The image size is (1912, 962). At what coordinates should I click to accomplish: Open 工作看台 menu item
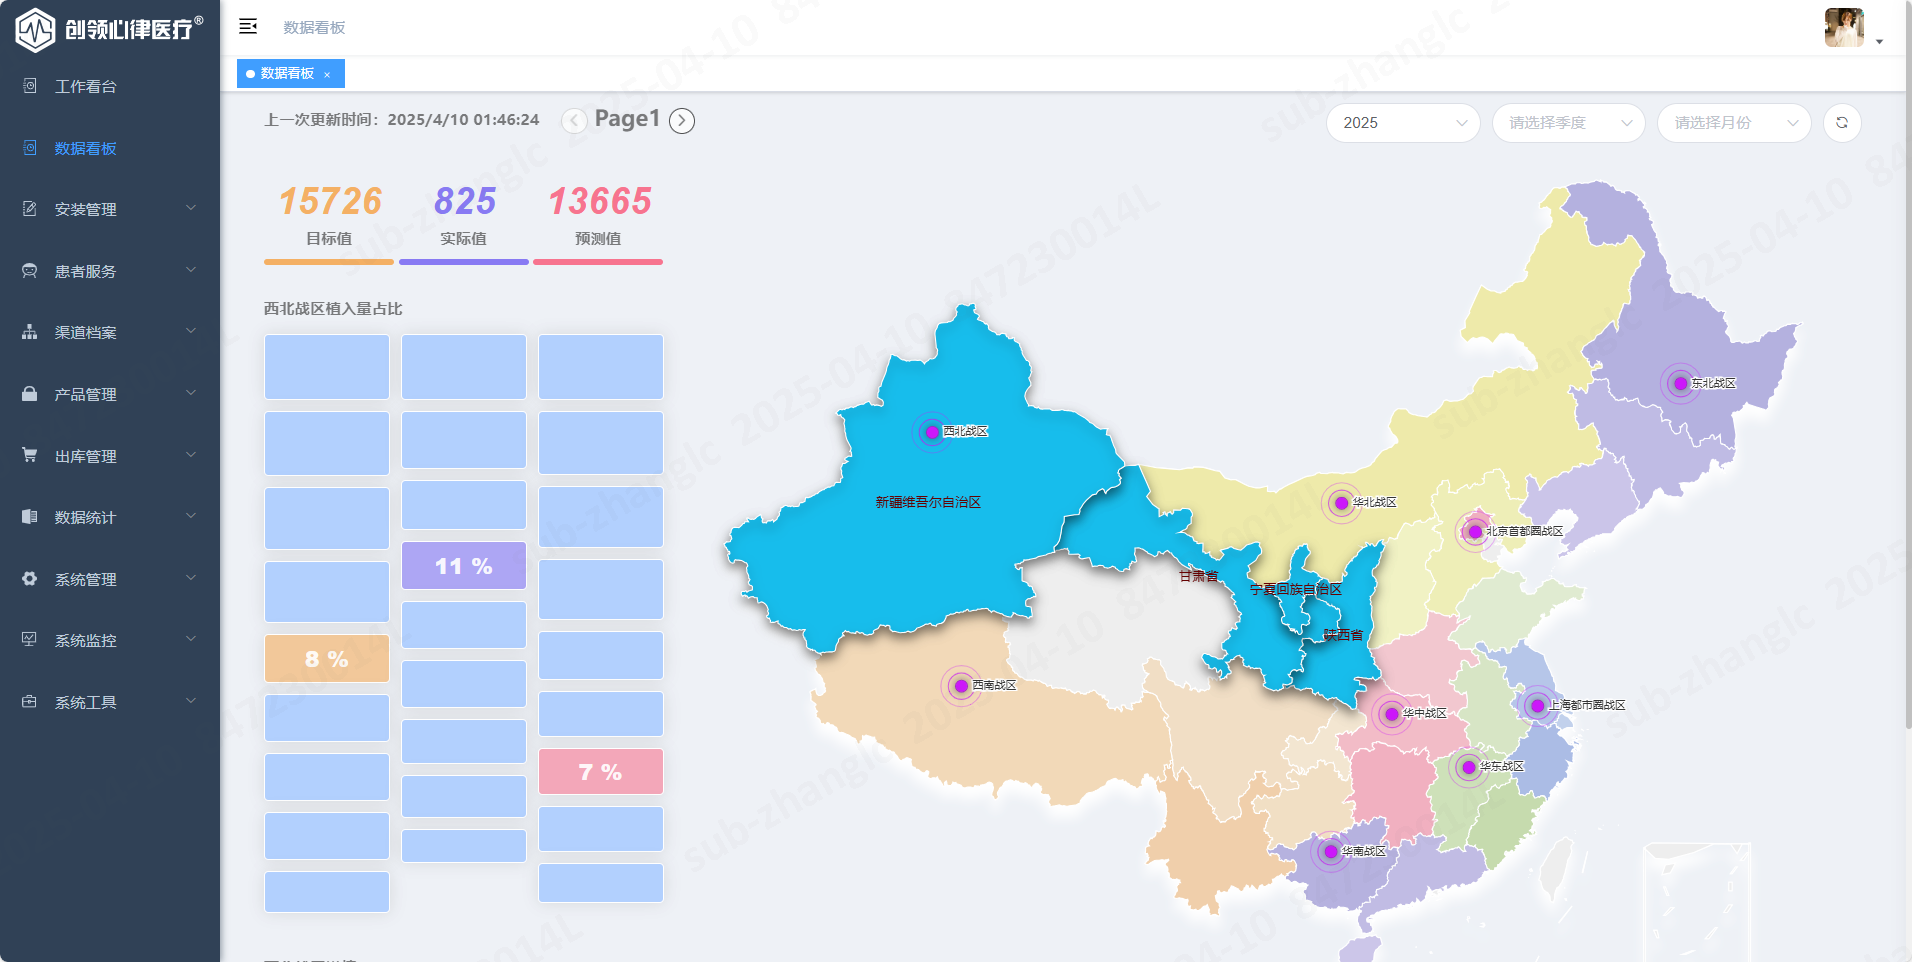coord(110,87)
